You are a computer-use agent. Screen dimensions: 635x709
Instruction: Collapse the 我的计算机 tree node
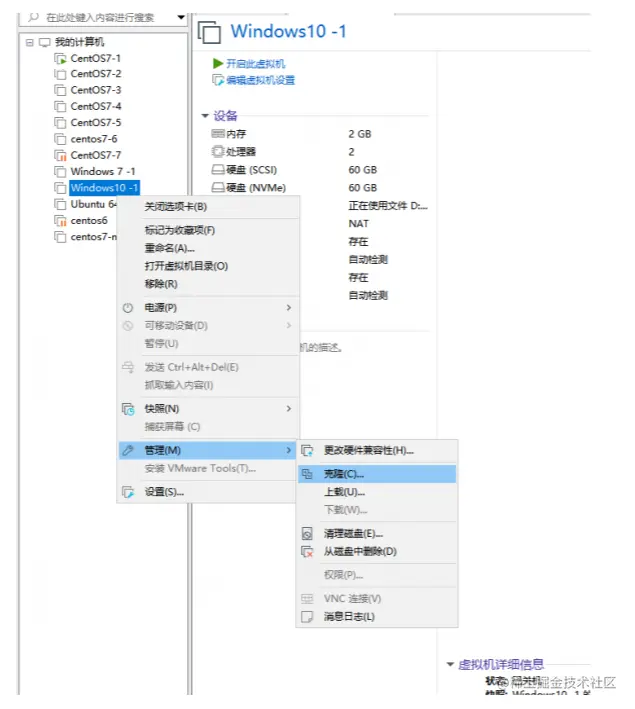coord(29,43)
